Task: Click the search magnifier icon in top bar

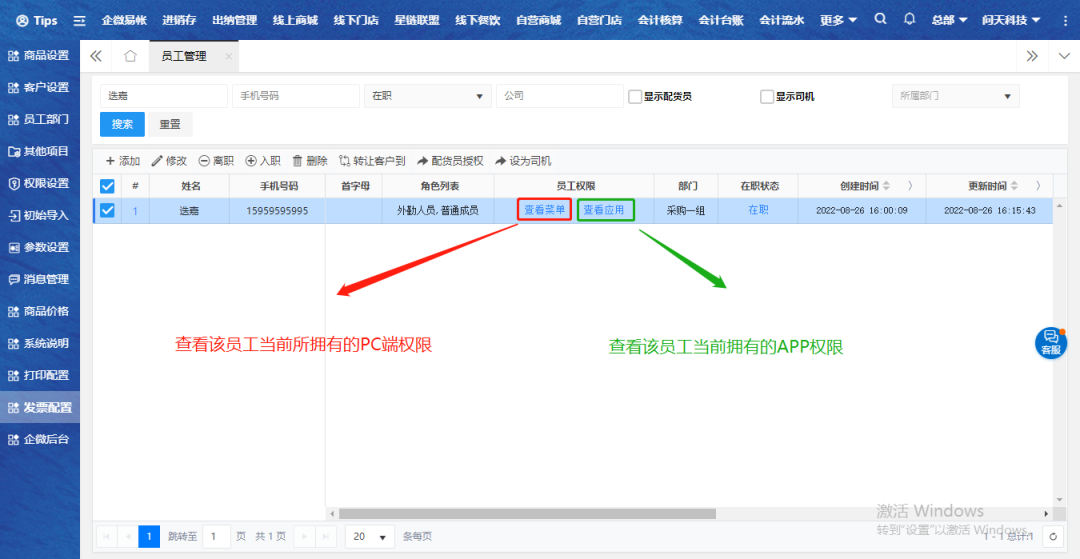Action: tap(880, 19)
